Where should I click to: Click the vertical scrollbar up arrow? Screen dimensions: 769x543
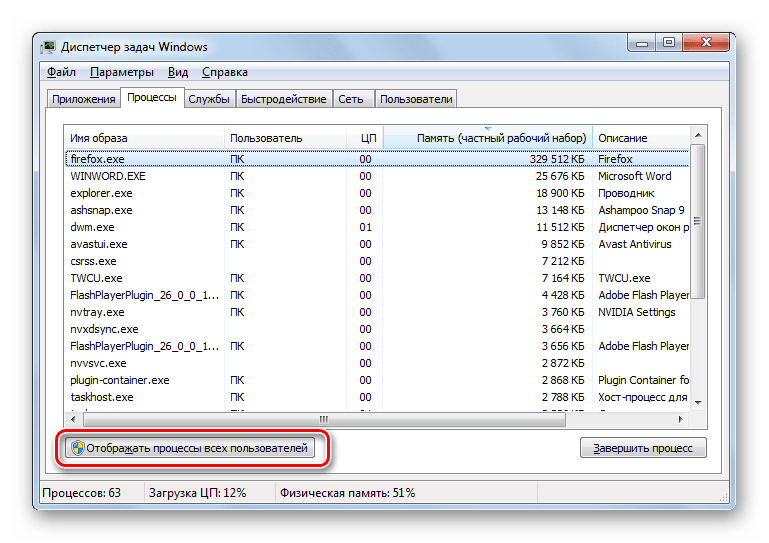[698, 135]
